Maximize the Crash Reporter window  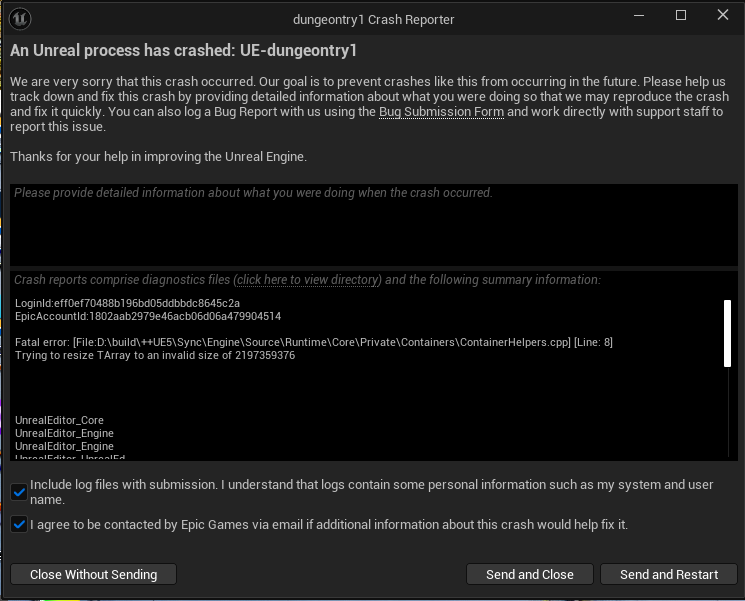(x=681, y=15)
